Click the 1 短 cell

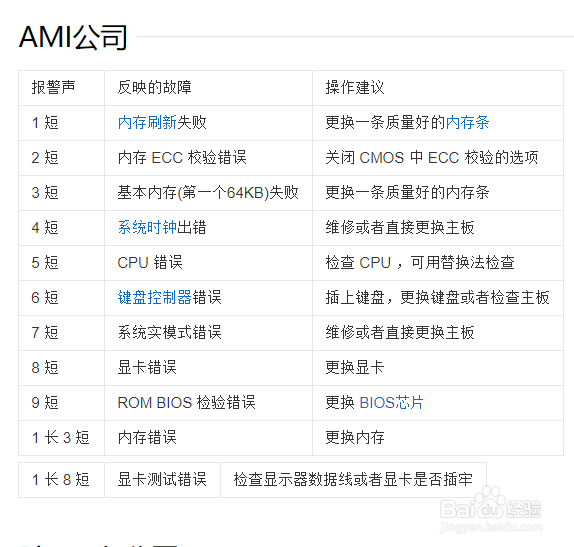[62, 123]
